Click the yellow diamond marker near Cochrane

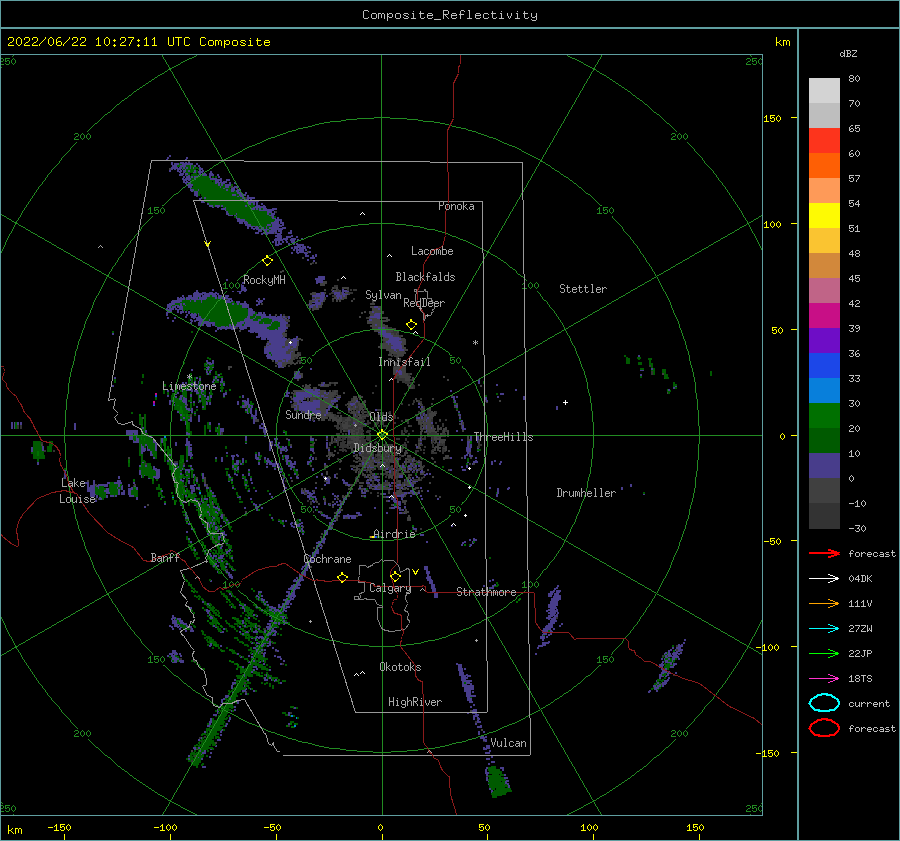click(x=343, y=577)
